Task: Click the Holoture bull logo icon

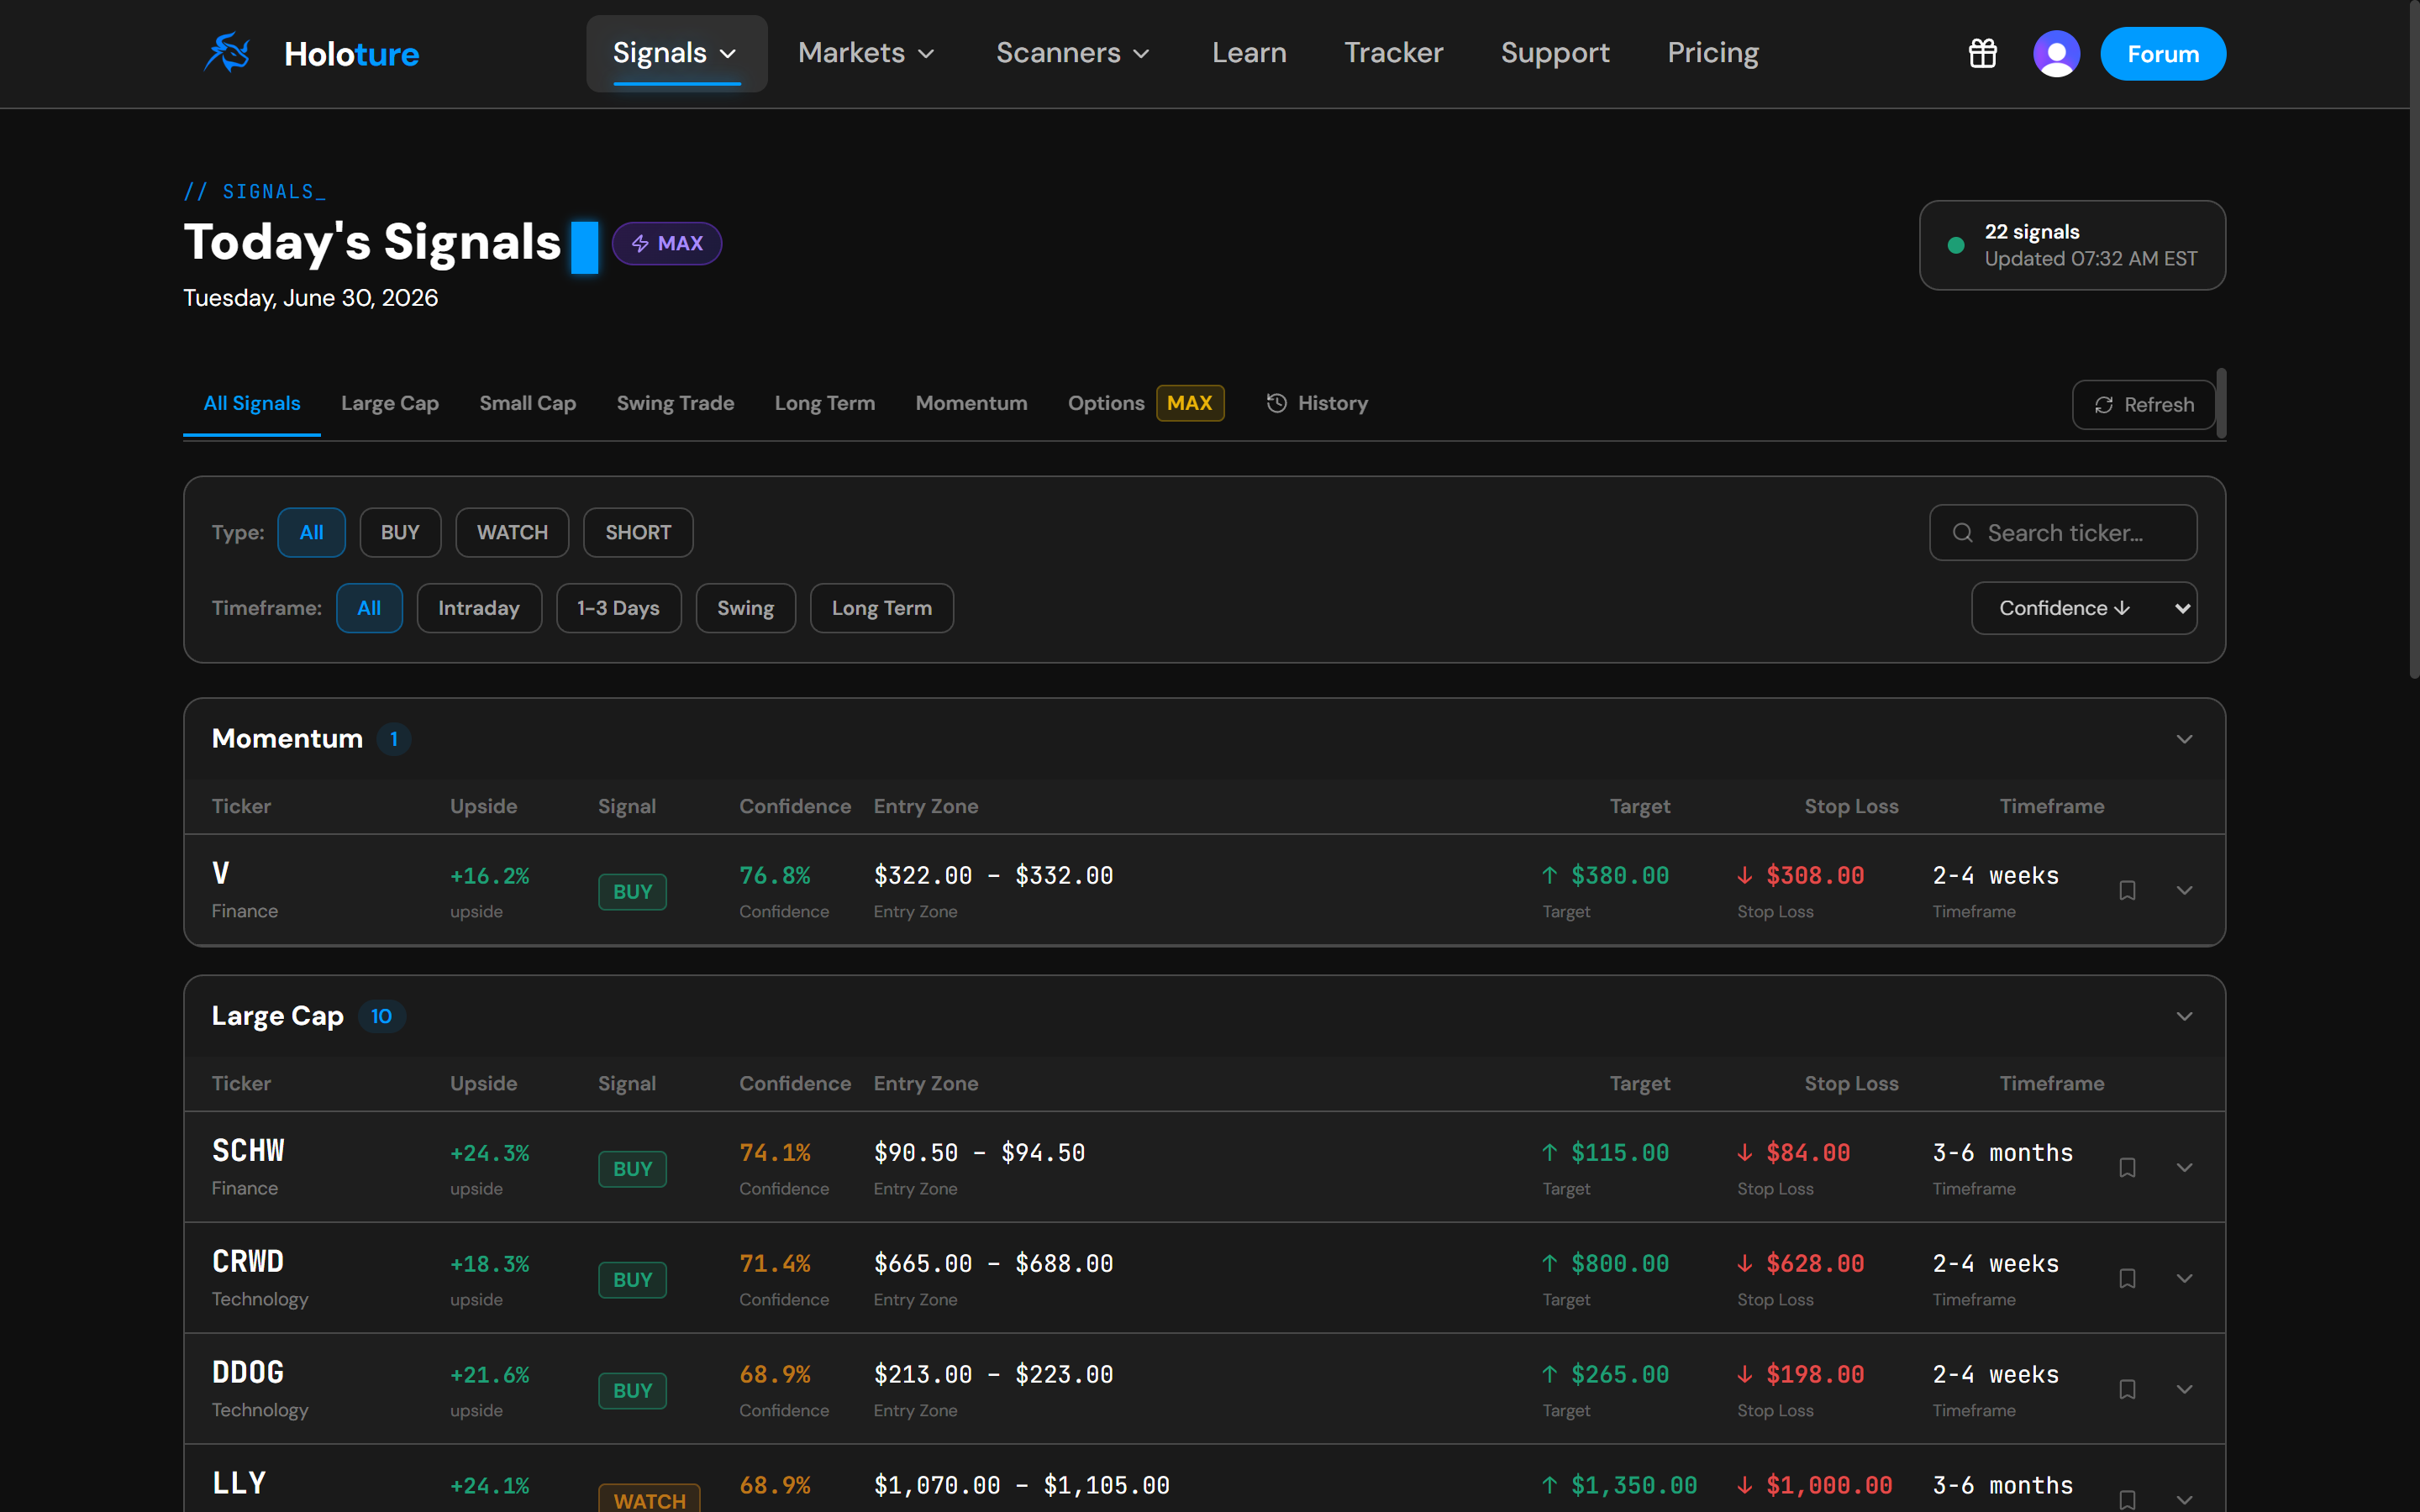Action: 227,53
